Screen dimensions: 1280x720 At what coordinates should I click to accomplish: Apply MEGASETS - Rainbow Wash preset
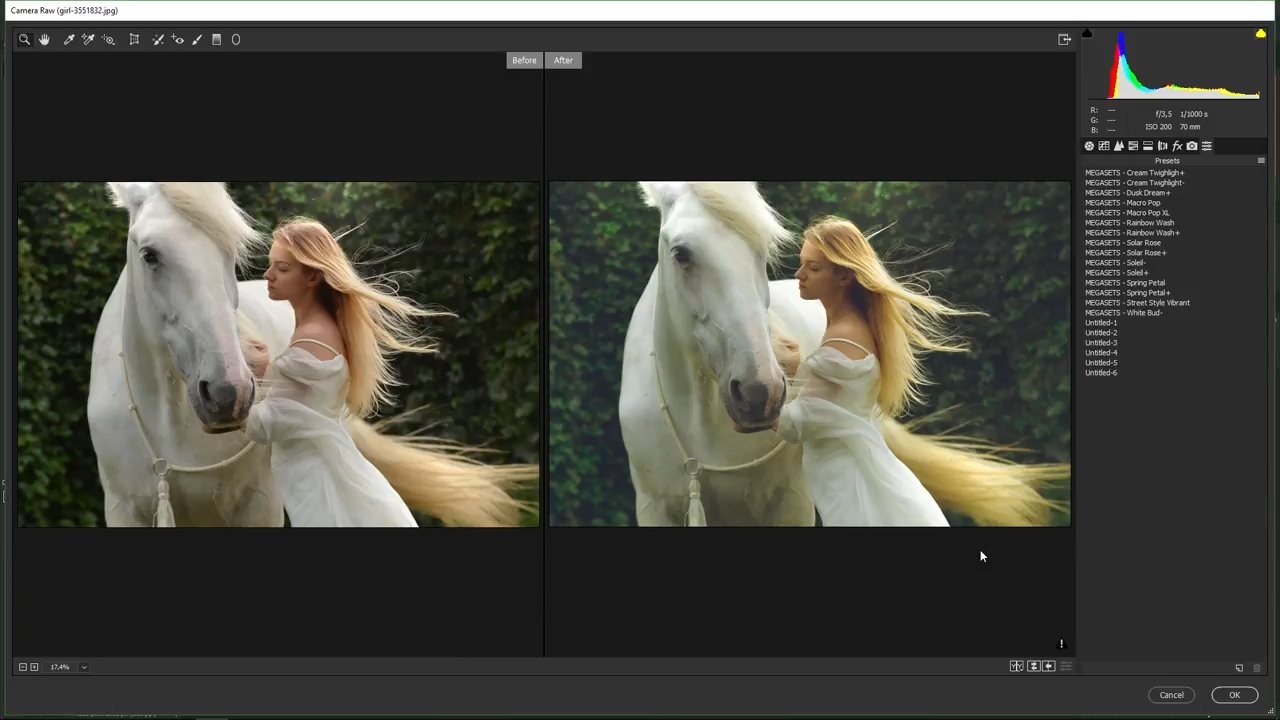click(x=1130, y=223)
